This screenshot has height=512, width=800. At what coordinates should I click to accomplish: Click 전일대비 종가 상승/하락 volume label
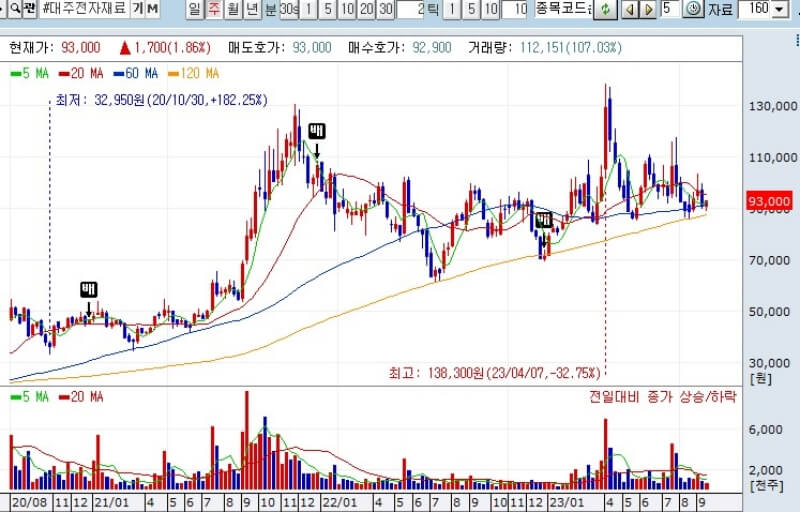(662, 397)
